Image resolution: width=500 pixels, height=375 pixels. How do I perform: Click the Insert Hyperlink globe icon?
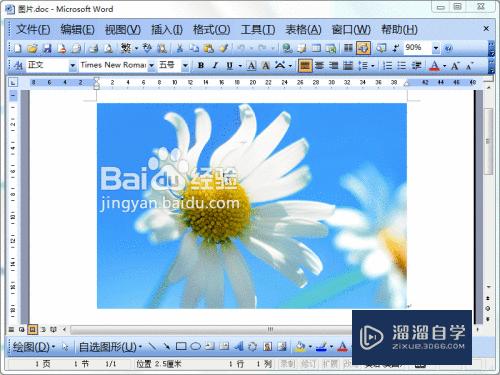287,49
